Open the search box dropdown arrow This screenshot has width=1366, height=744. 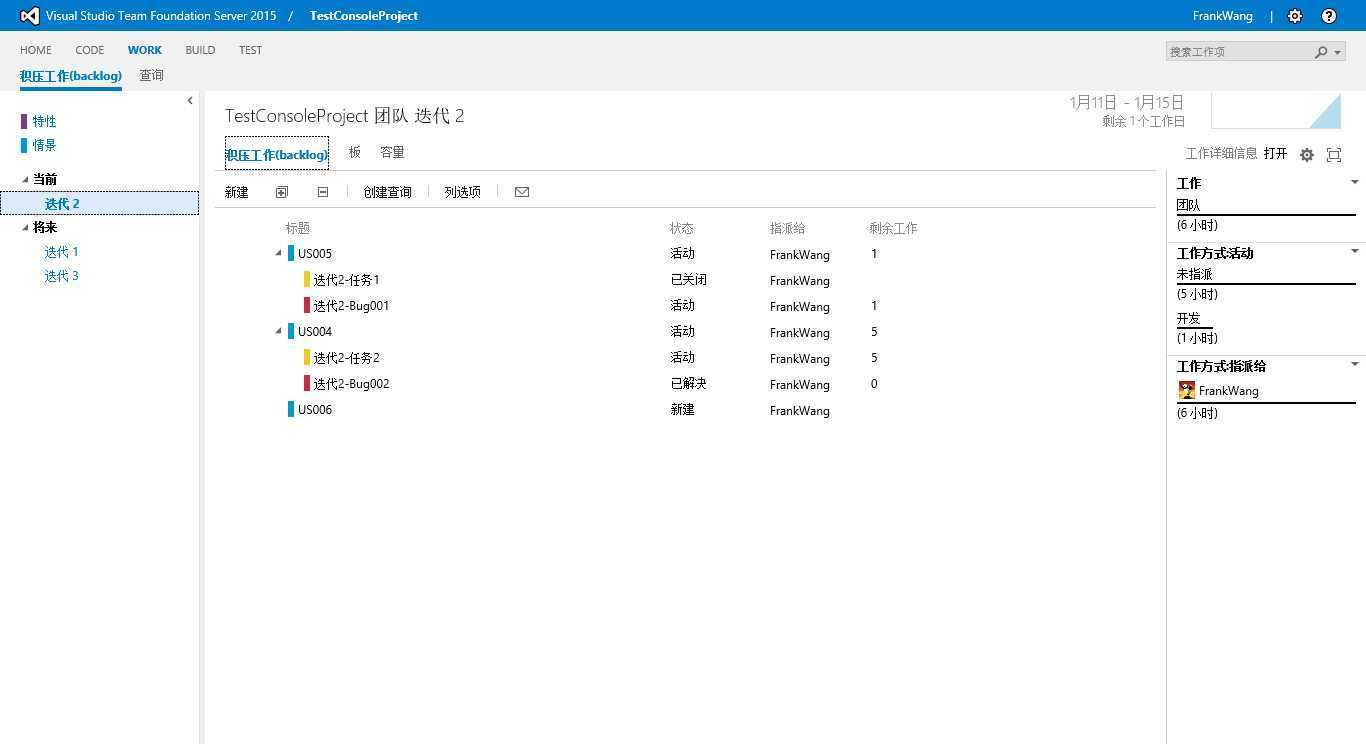(x=1338, y=52)
